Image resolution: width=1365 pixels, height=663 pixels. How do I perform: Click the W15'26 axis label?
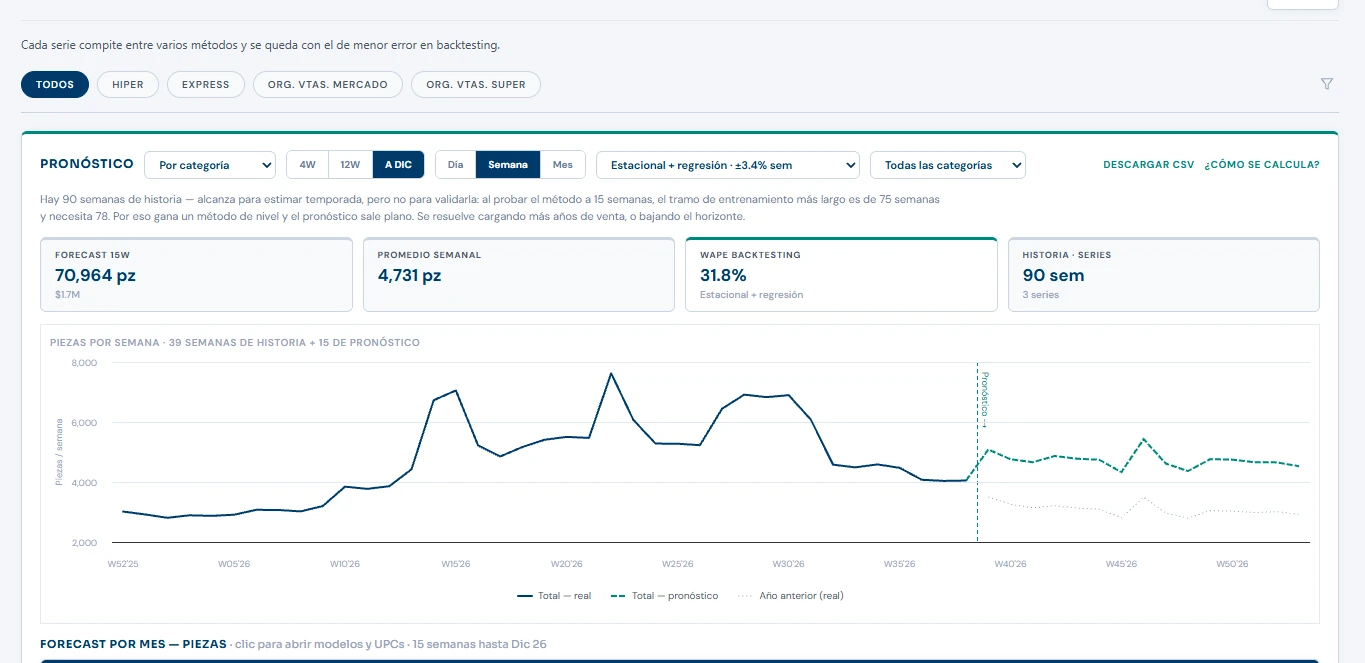[x=455, y=564]
